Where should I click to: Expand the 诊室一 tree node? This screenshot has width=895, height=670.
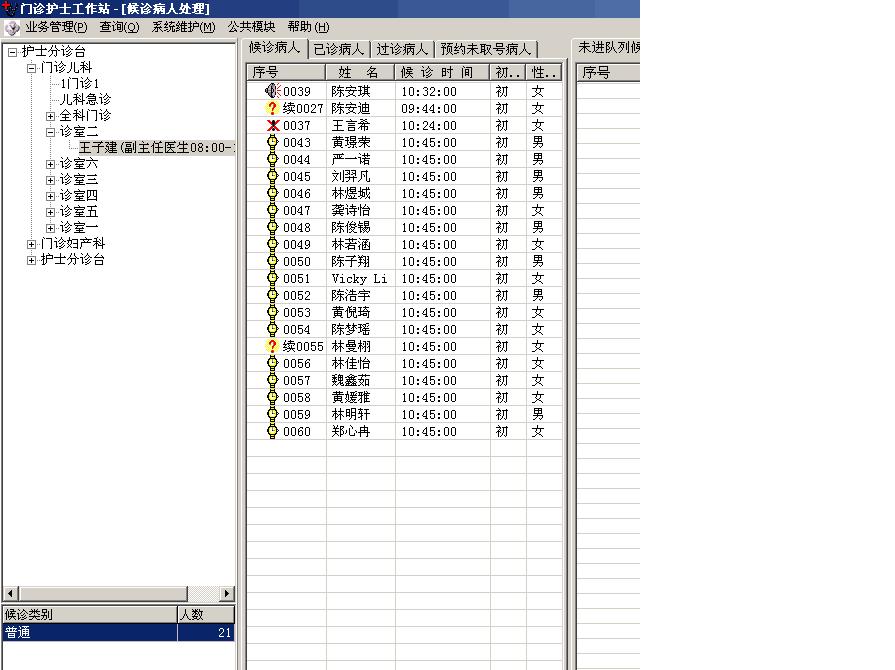pos(50,228)
